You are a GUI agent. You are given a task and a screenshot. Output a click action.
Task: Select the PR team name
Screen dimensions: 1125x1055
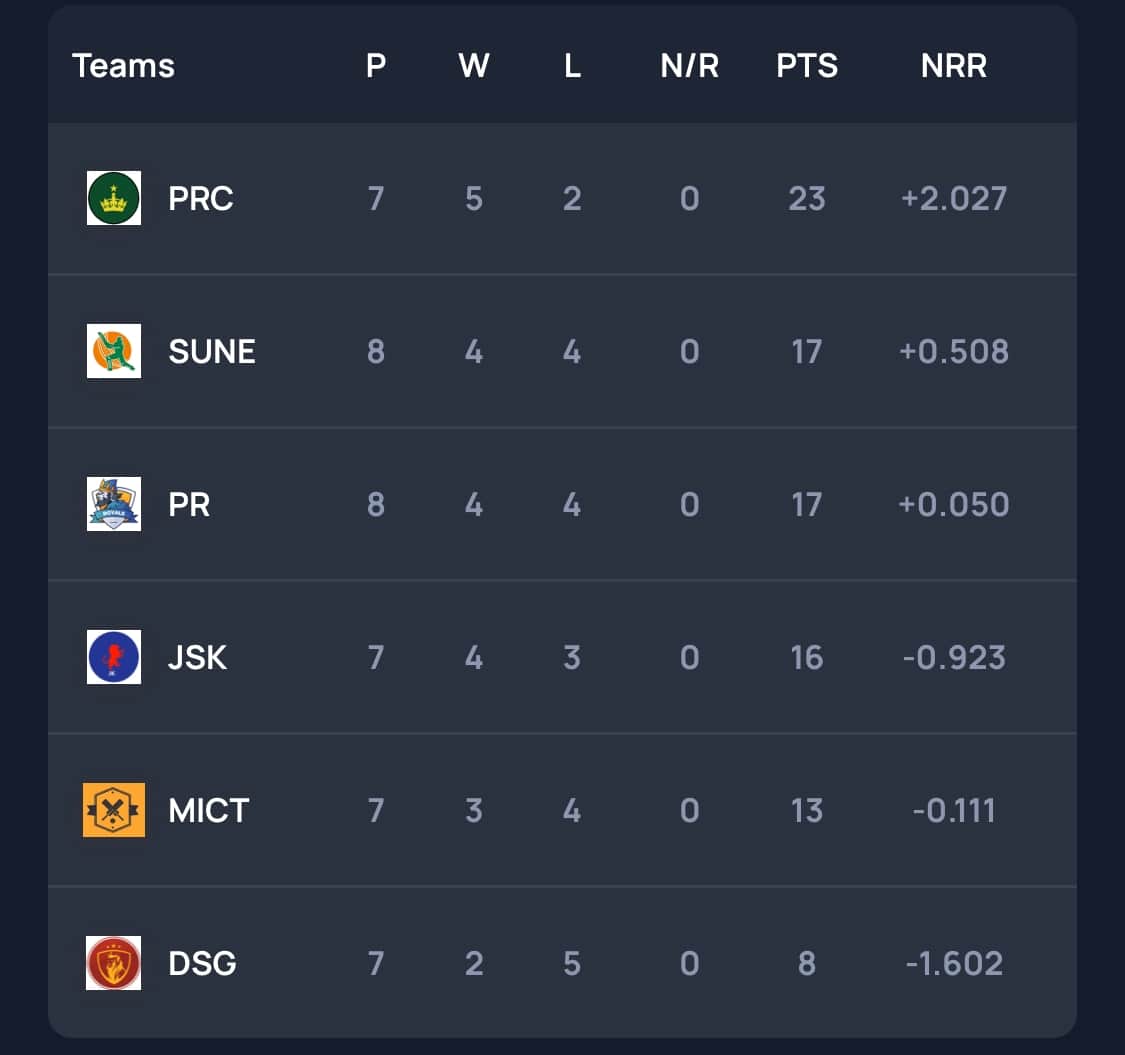190,504
